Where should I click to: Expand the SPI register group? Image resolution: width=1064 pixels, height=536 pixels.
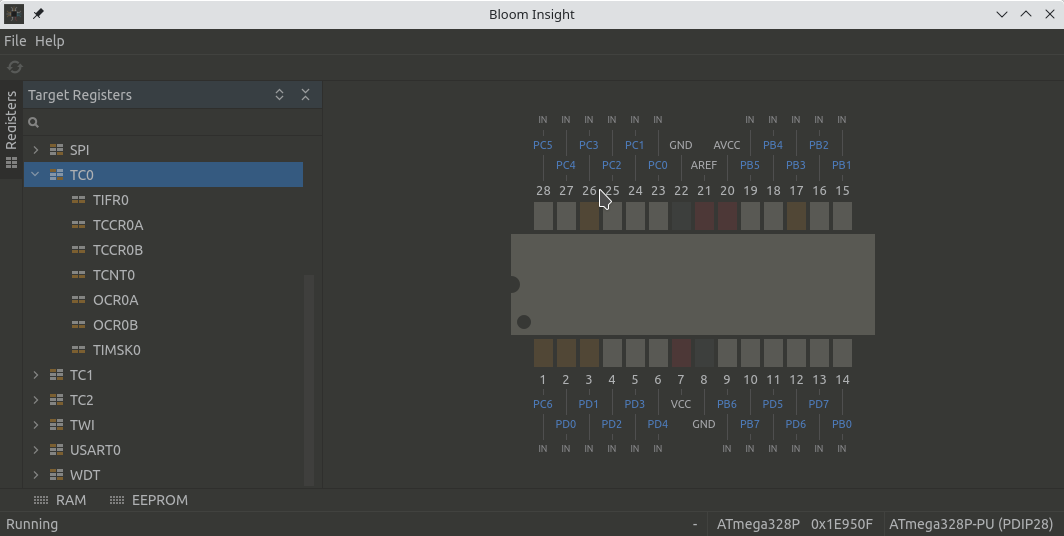(x=36, y=149)
